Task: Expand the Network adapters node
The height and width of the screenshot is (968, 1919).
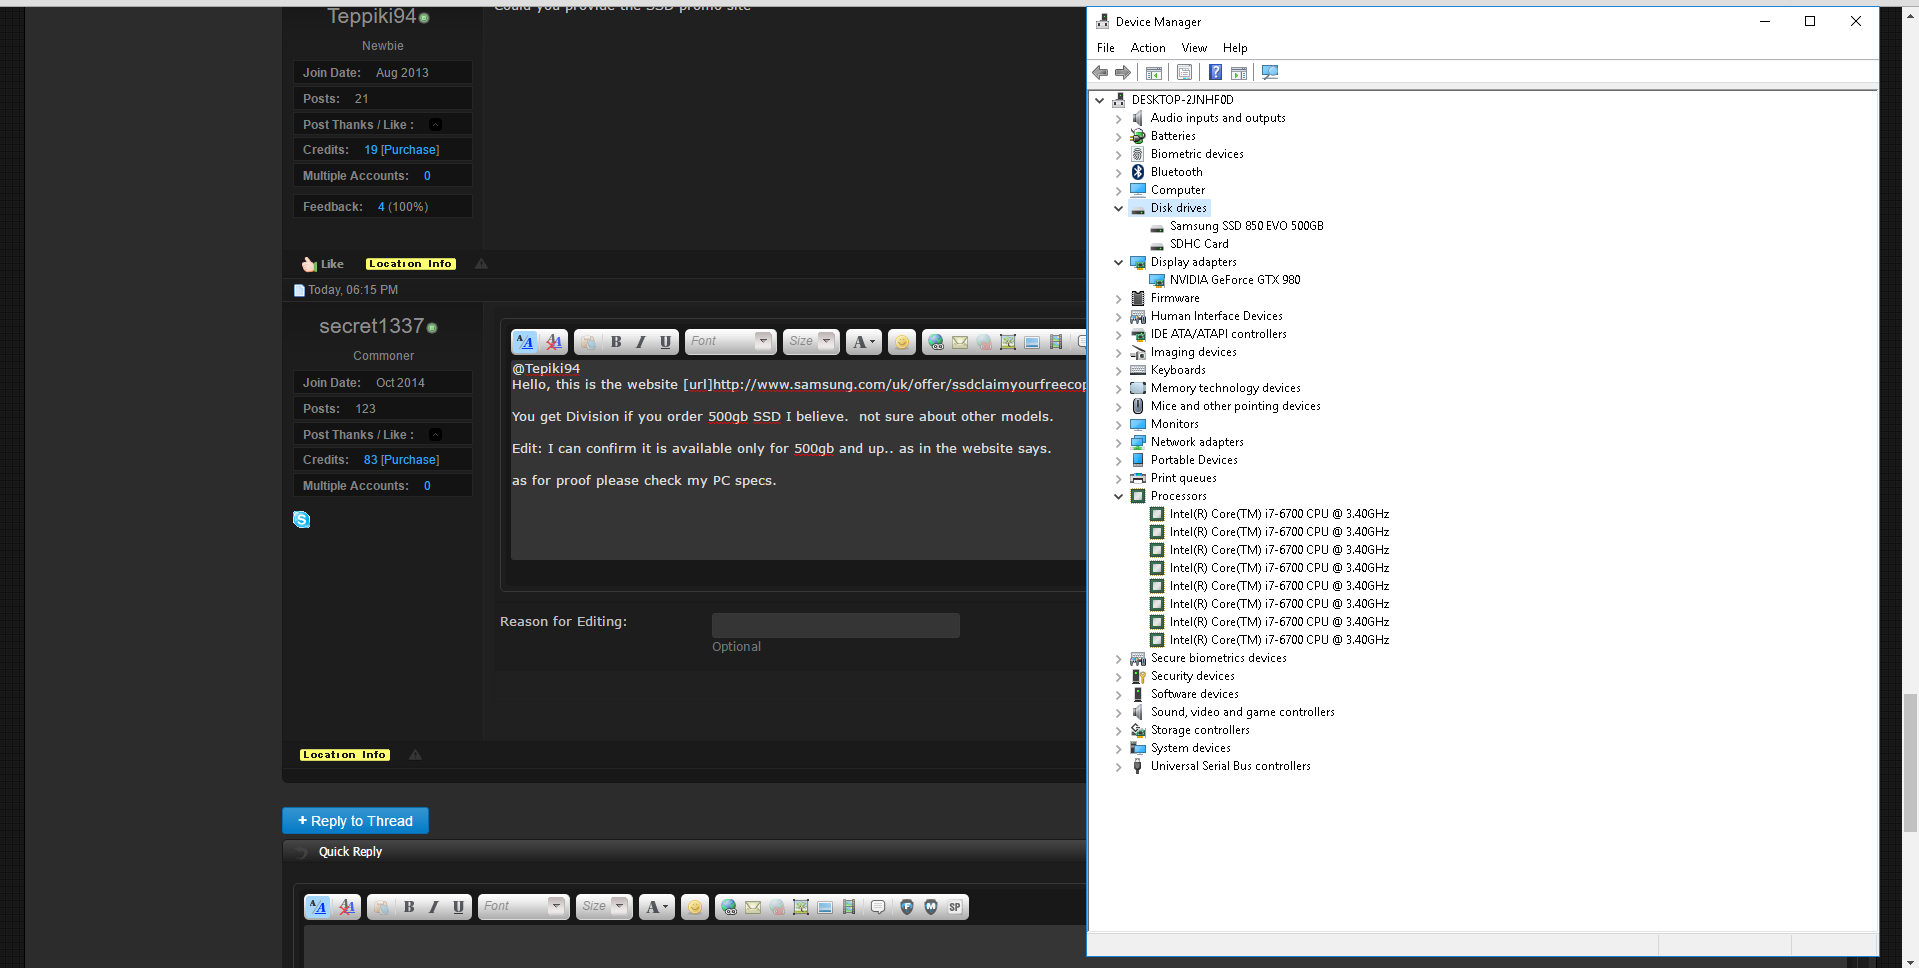Action: click(1118, 442)
